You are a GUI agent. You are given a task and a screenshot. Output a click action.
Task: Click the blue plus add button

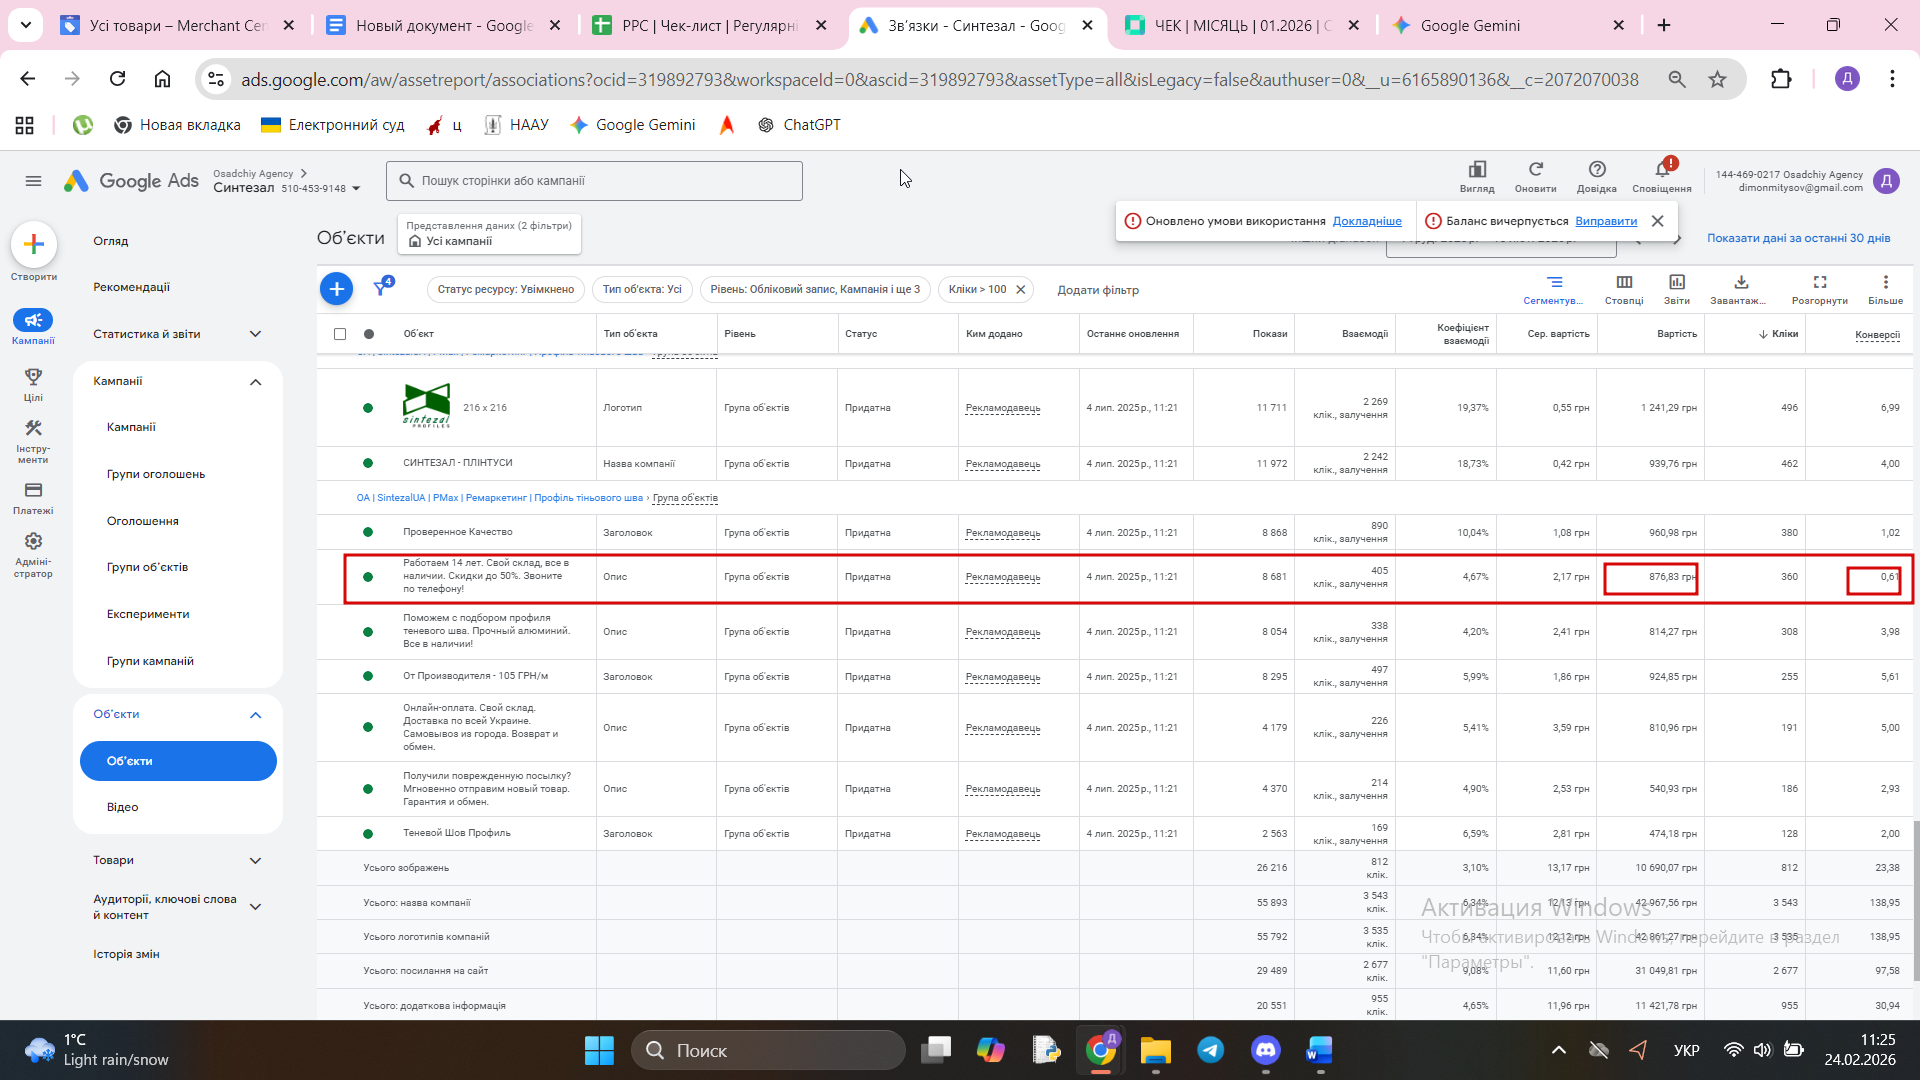point(336,289)
